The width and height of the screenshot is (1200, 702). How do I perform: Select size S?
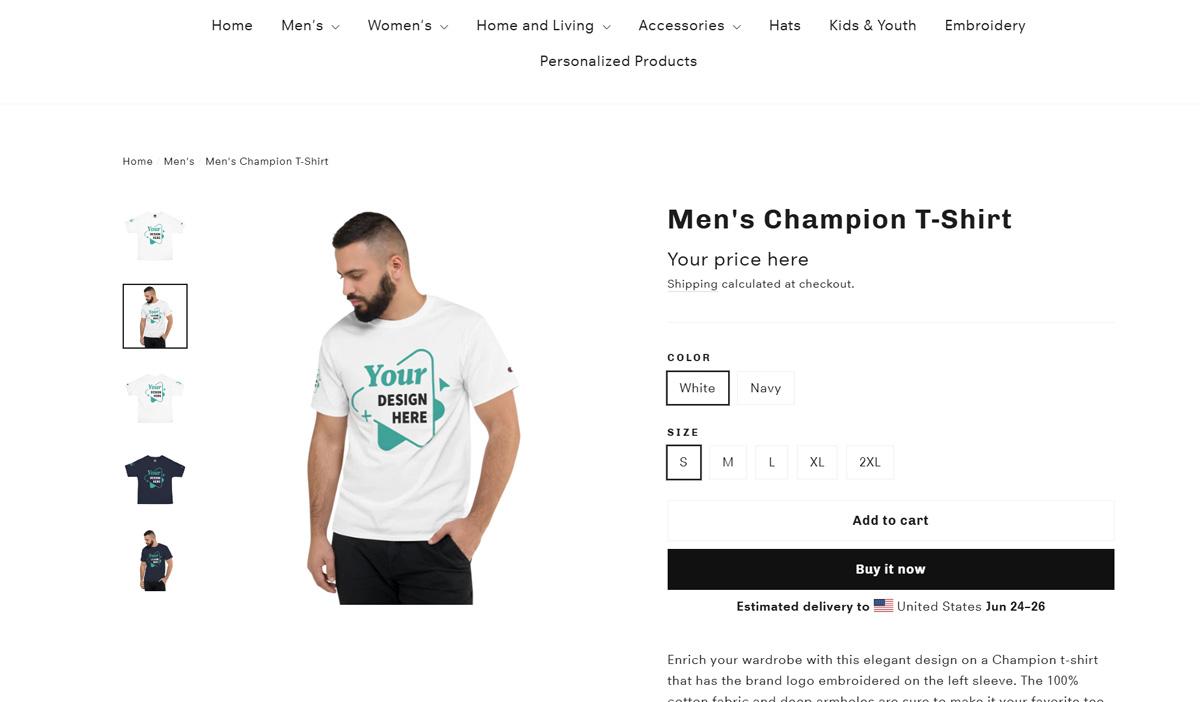[x=684, y=462]
